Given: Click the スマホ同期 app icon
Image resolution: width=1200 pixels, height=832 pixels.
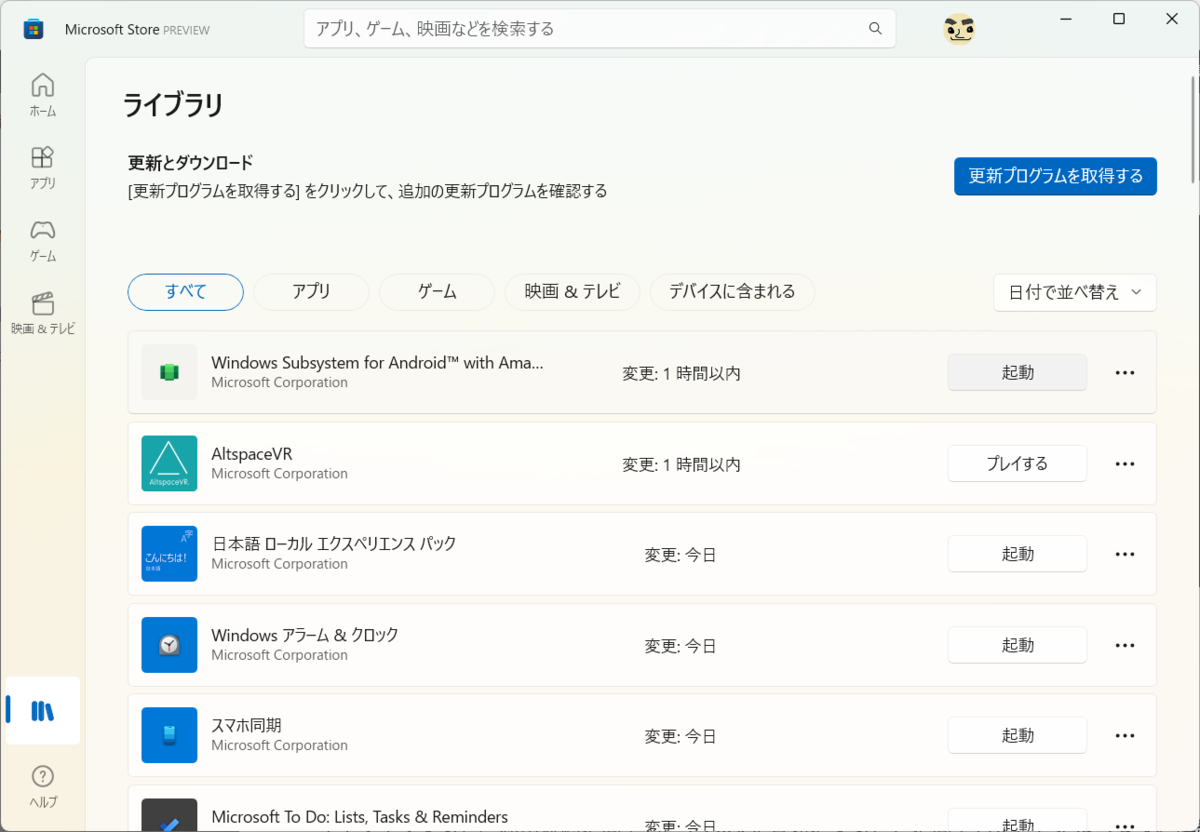Looking at the screenshot, I should (x=169, y=735).
